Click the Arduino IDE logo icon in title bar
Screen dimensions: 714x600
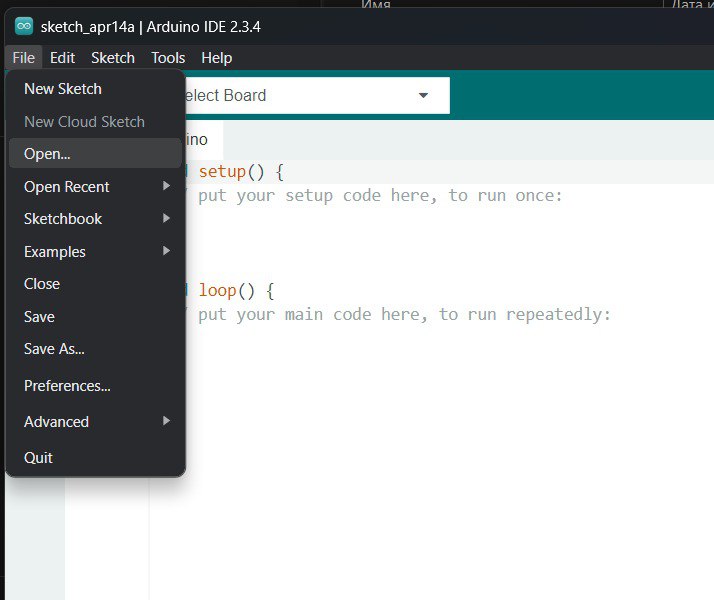click(24, 26)
